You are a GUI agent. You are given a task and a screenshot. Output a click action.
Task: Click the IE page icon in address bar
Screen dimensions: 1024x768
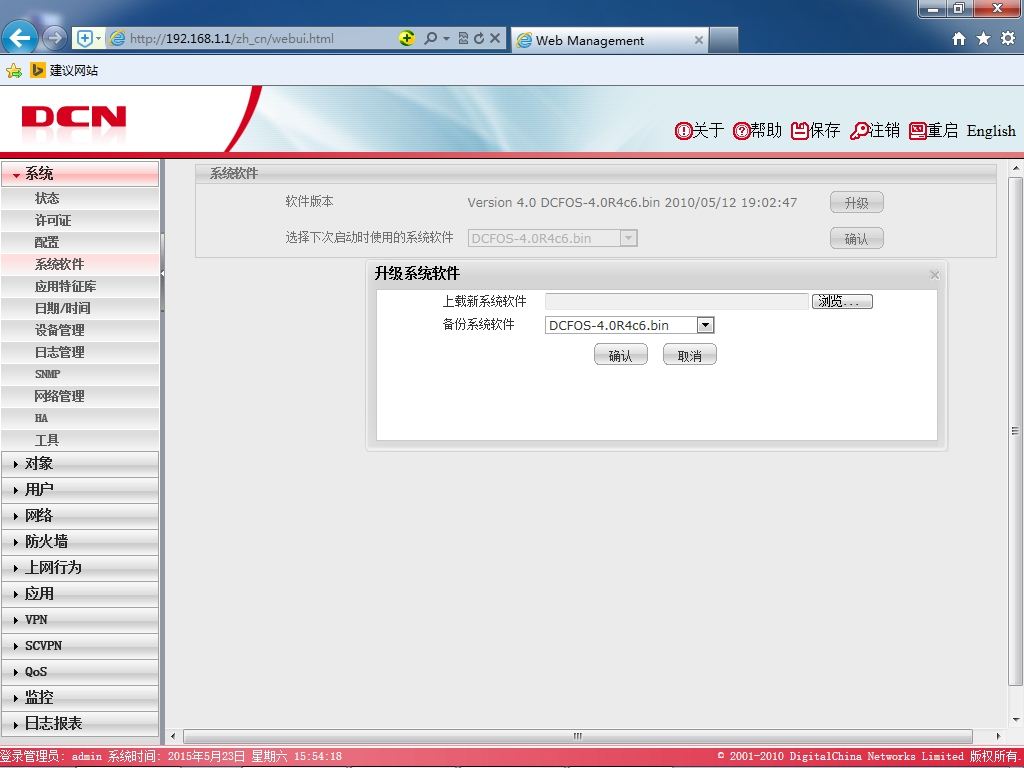click(118, 39)
